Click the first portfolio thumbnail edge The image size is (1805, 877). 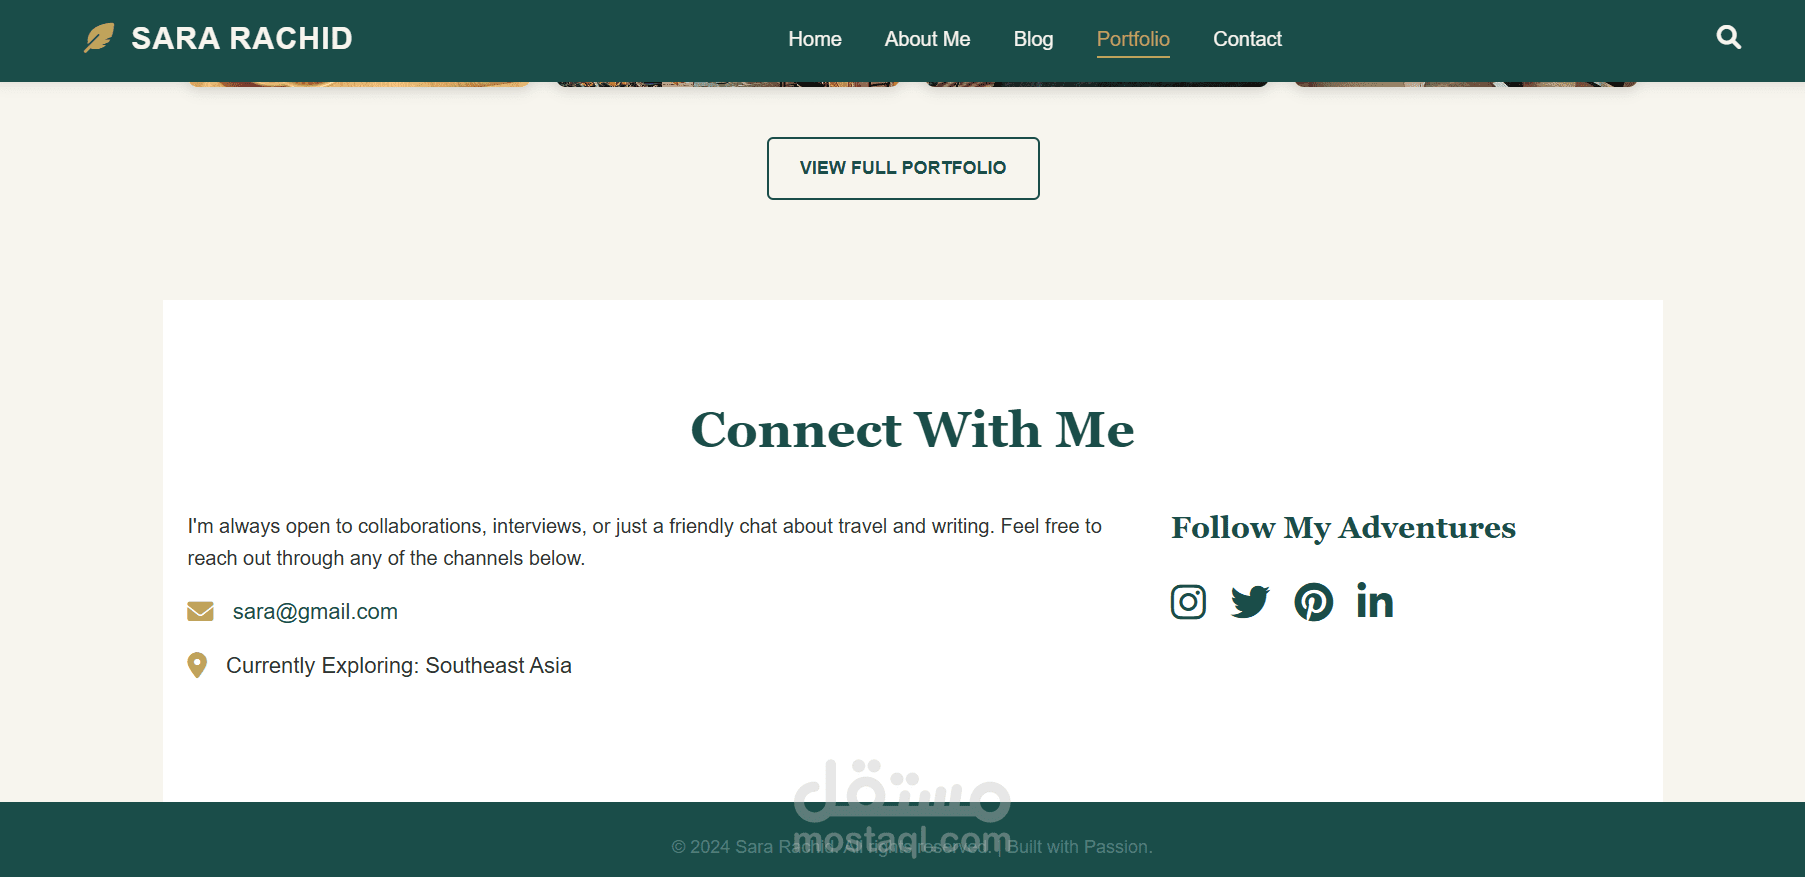[359, 84]
